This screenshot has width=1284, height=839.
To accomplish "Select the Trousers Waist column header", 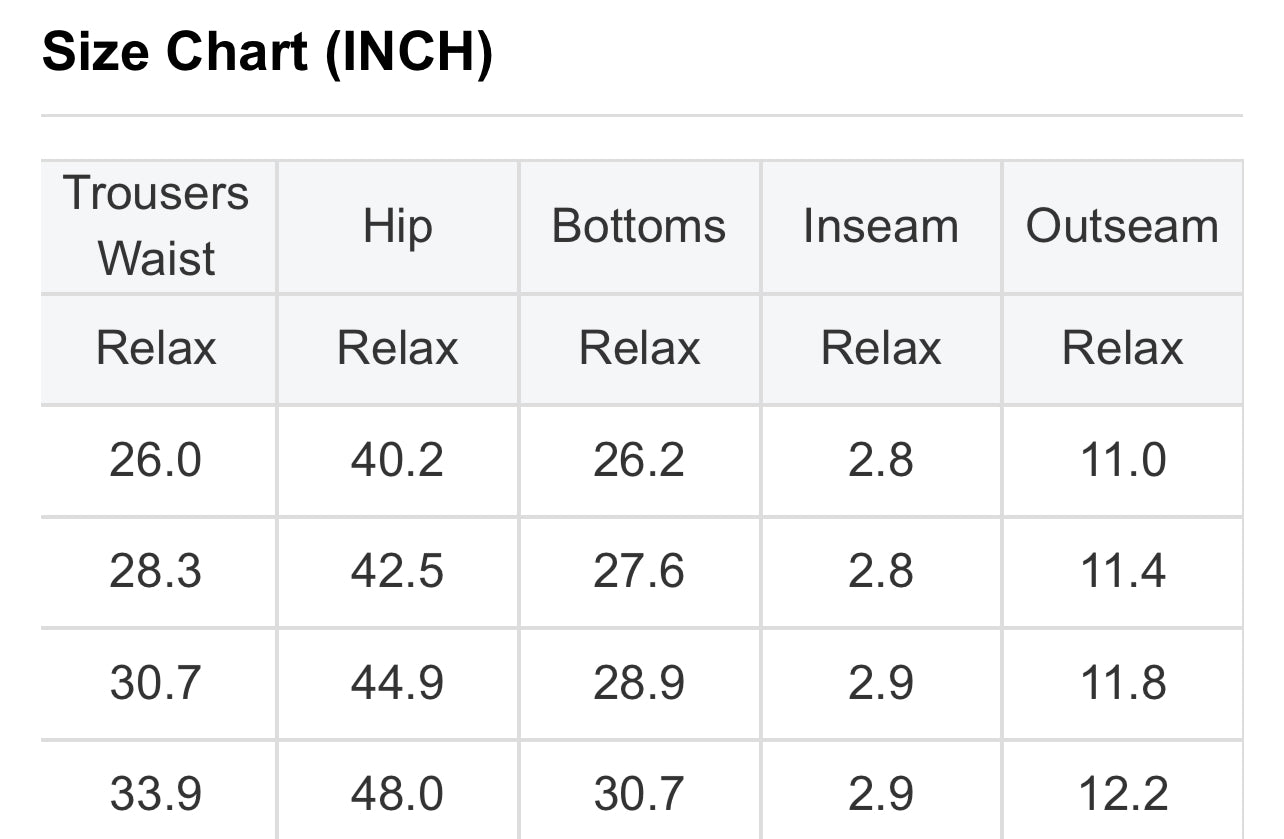I will tap(156, 226).
